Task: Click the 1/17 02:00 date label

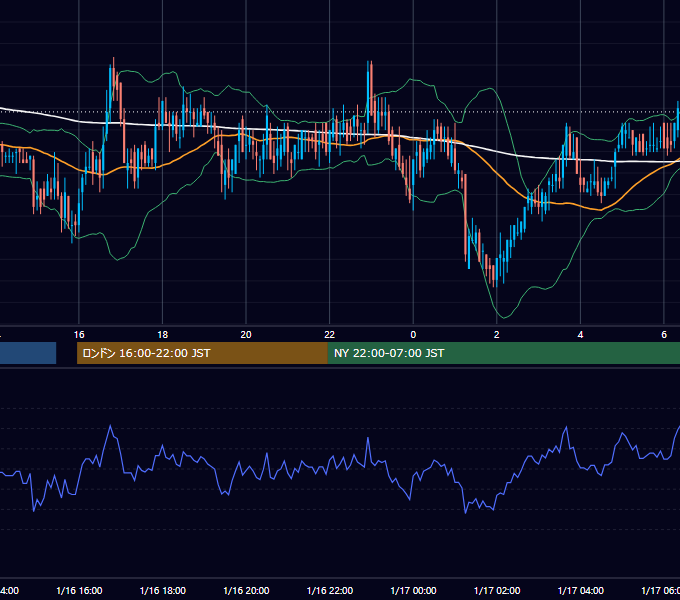Action: [497, 590]
